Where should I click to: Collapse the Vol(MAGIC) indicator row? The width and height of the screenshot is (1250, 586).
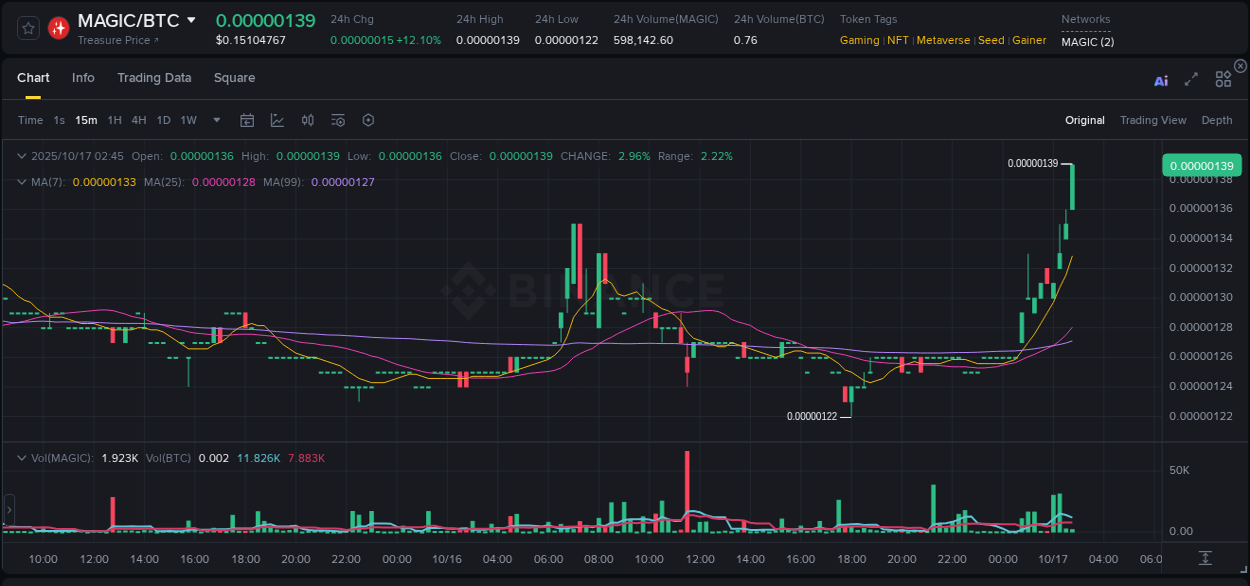tap(22, 456)
